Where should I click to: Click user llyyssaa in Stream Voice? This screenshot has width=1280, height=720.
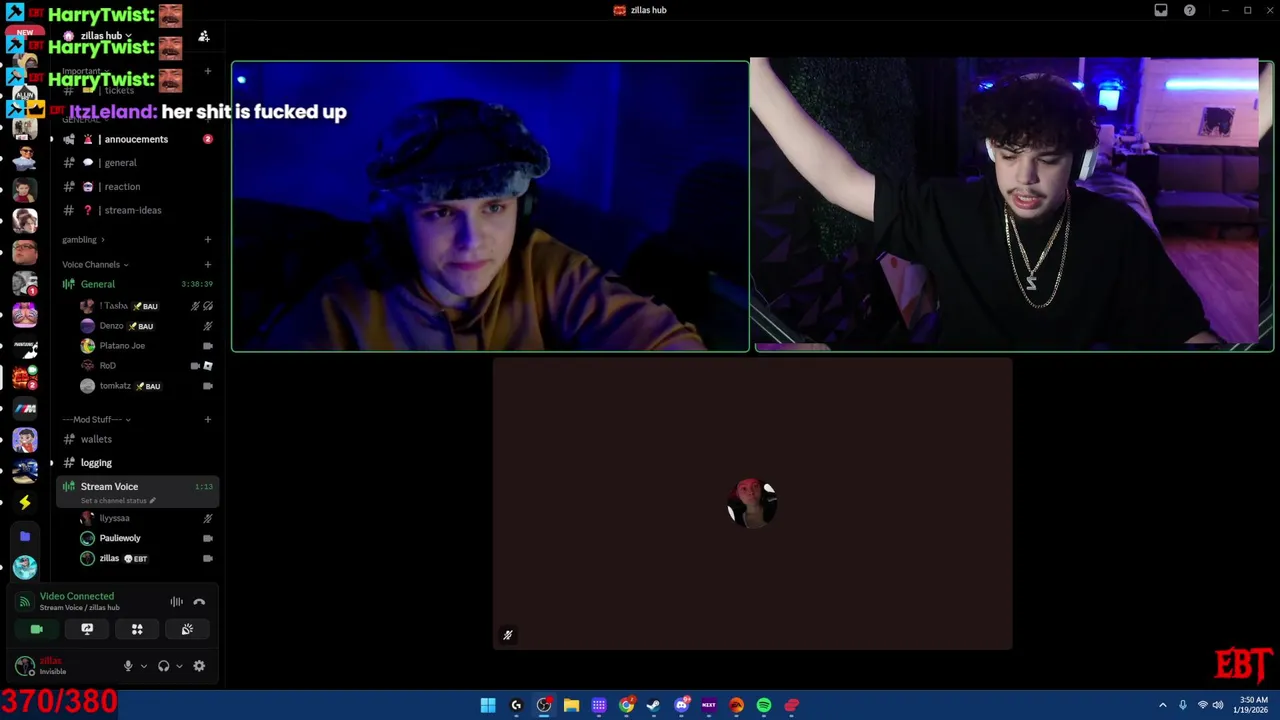tap(146, 519)
